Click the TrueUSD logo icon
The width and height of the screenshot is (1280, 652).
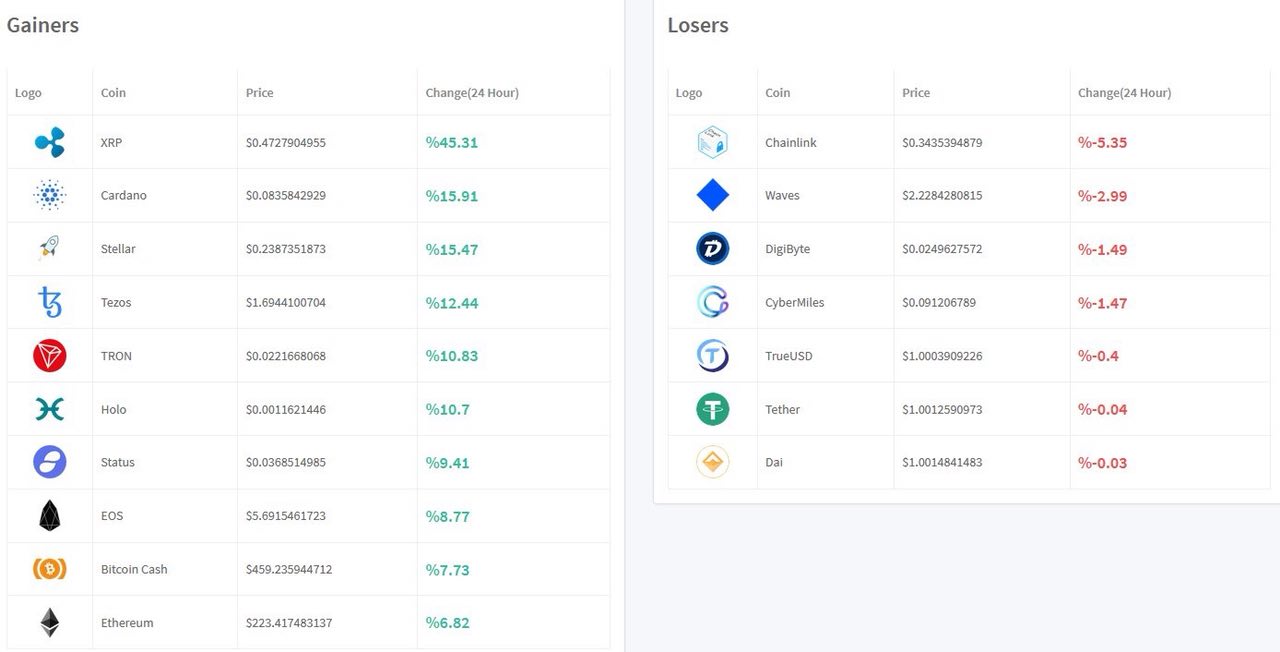[713, 356]
